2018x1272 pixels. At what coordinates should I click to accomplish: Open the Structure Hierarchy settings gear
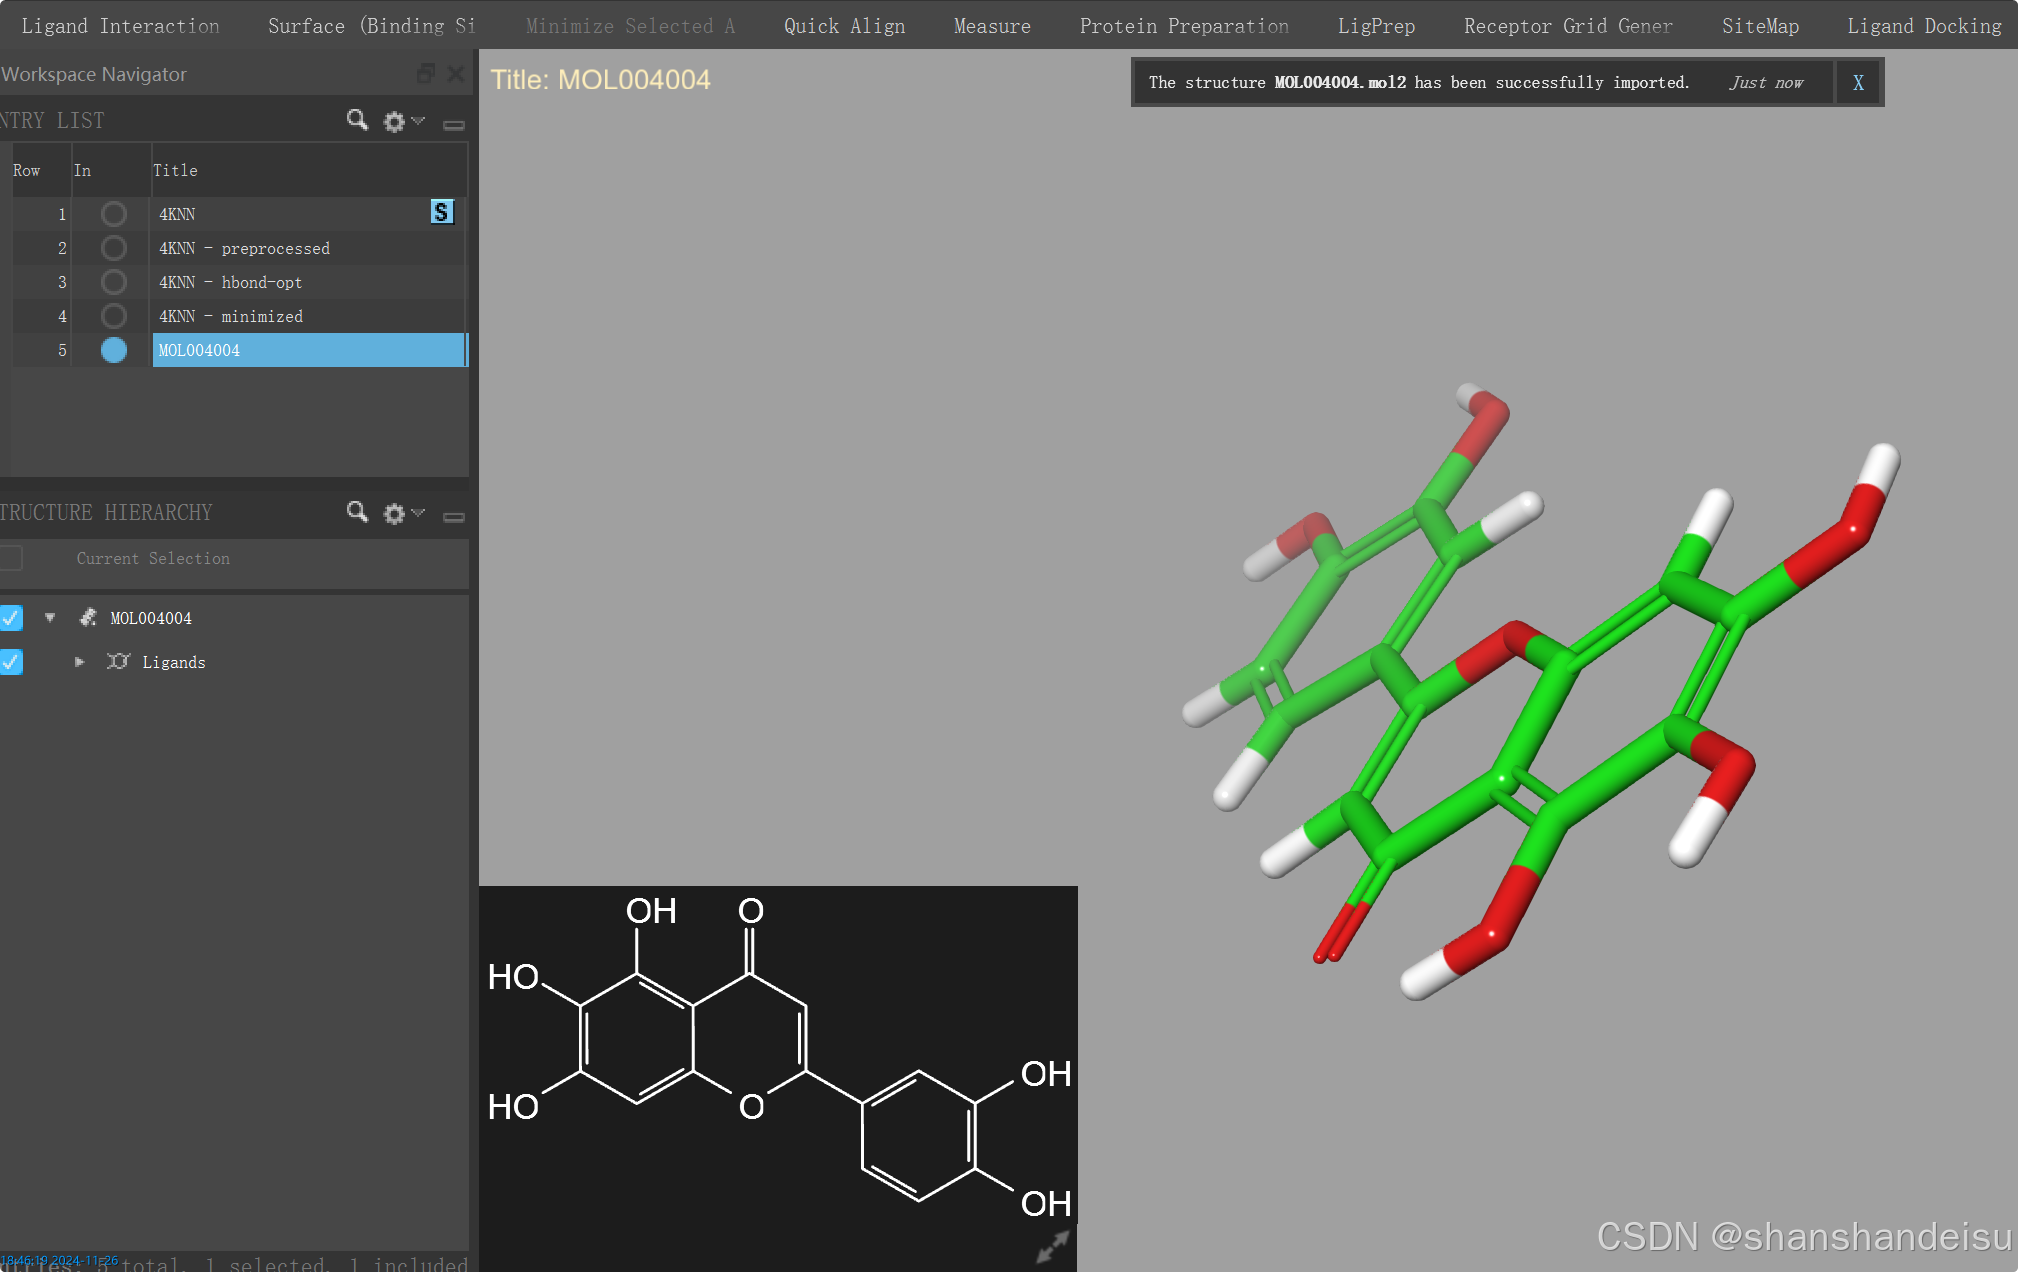(x=395, y=513)
